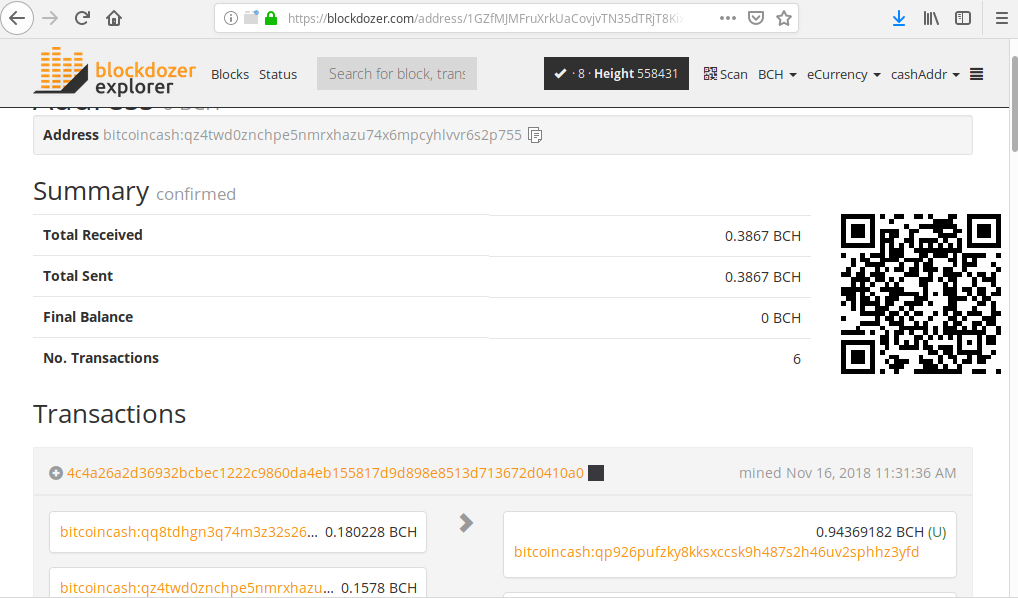Screen dimensions: 1018x598
Task: Show site information via the info icon
Action: pyautogui.click(x=230, y=18)
